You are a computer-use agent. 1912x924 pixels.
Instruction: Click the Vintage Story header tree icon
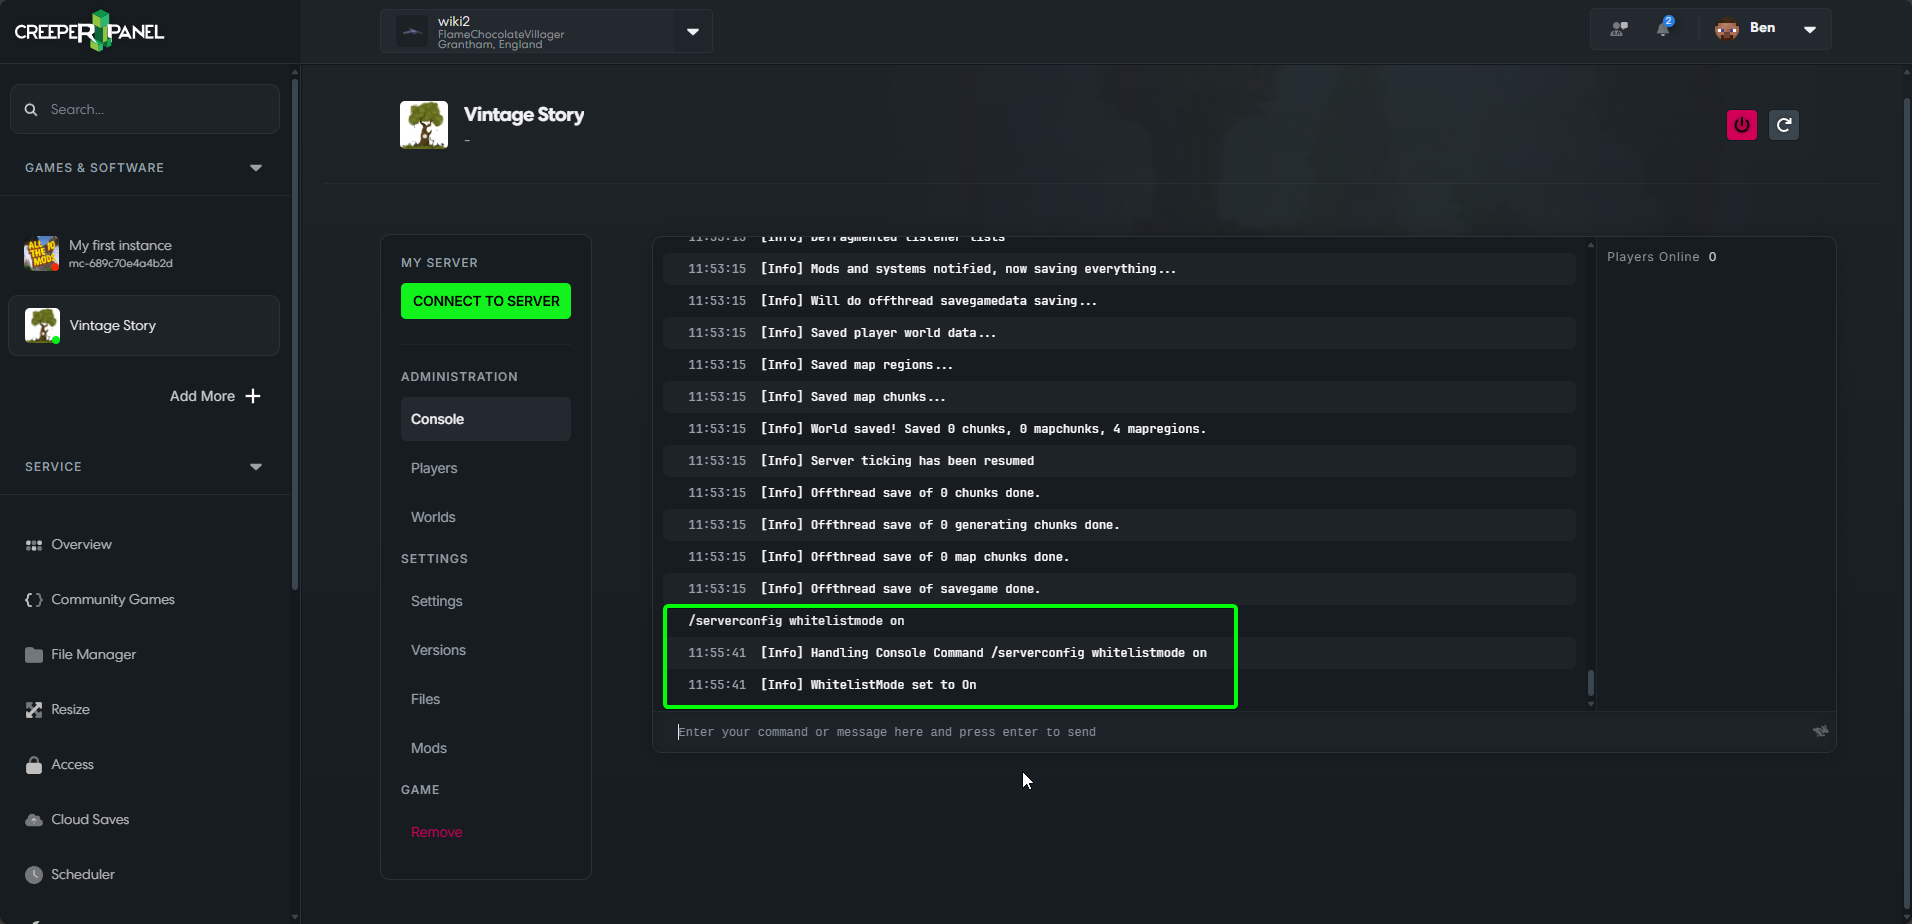tap(424, 125)
